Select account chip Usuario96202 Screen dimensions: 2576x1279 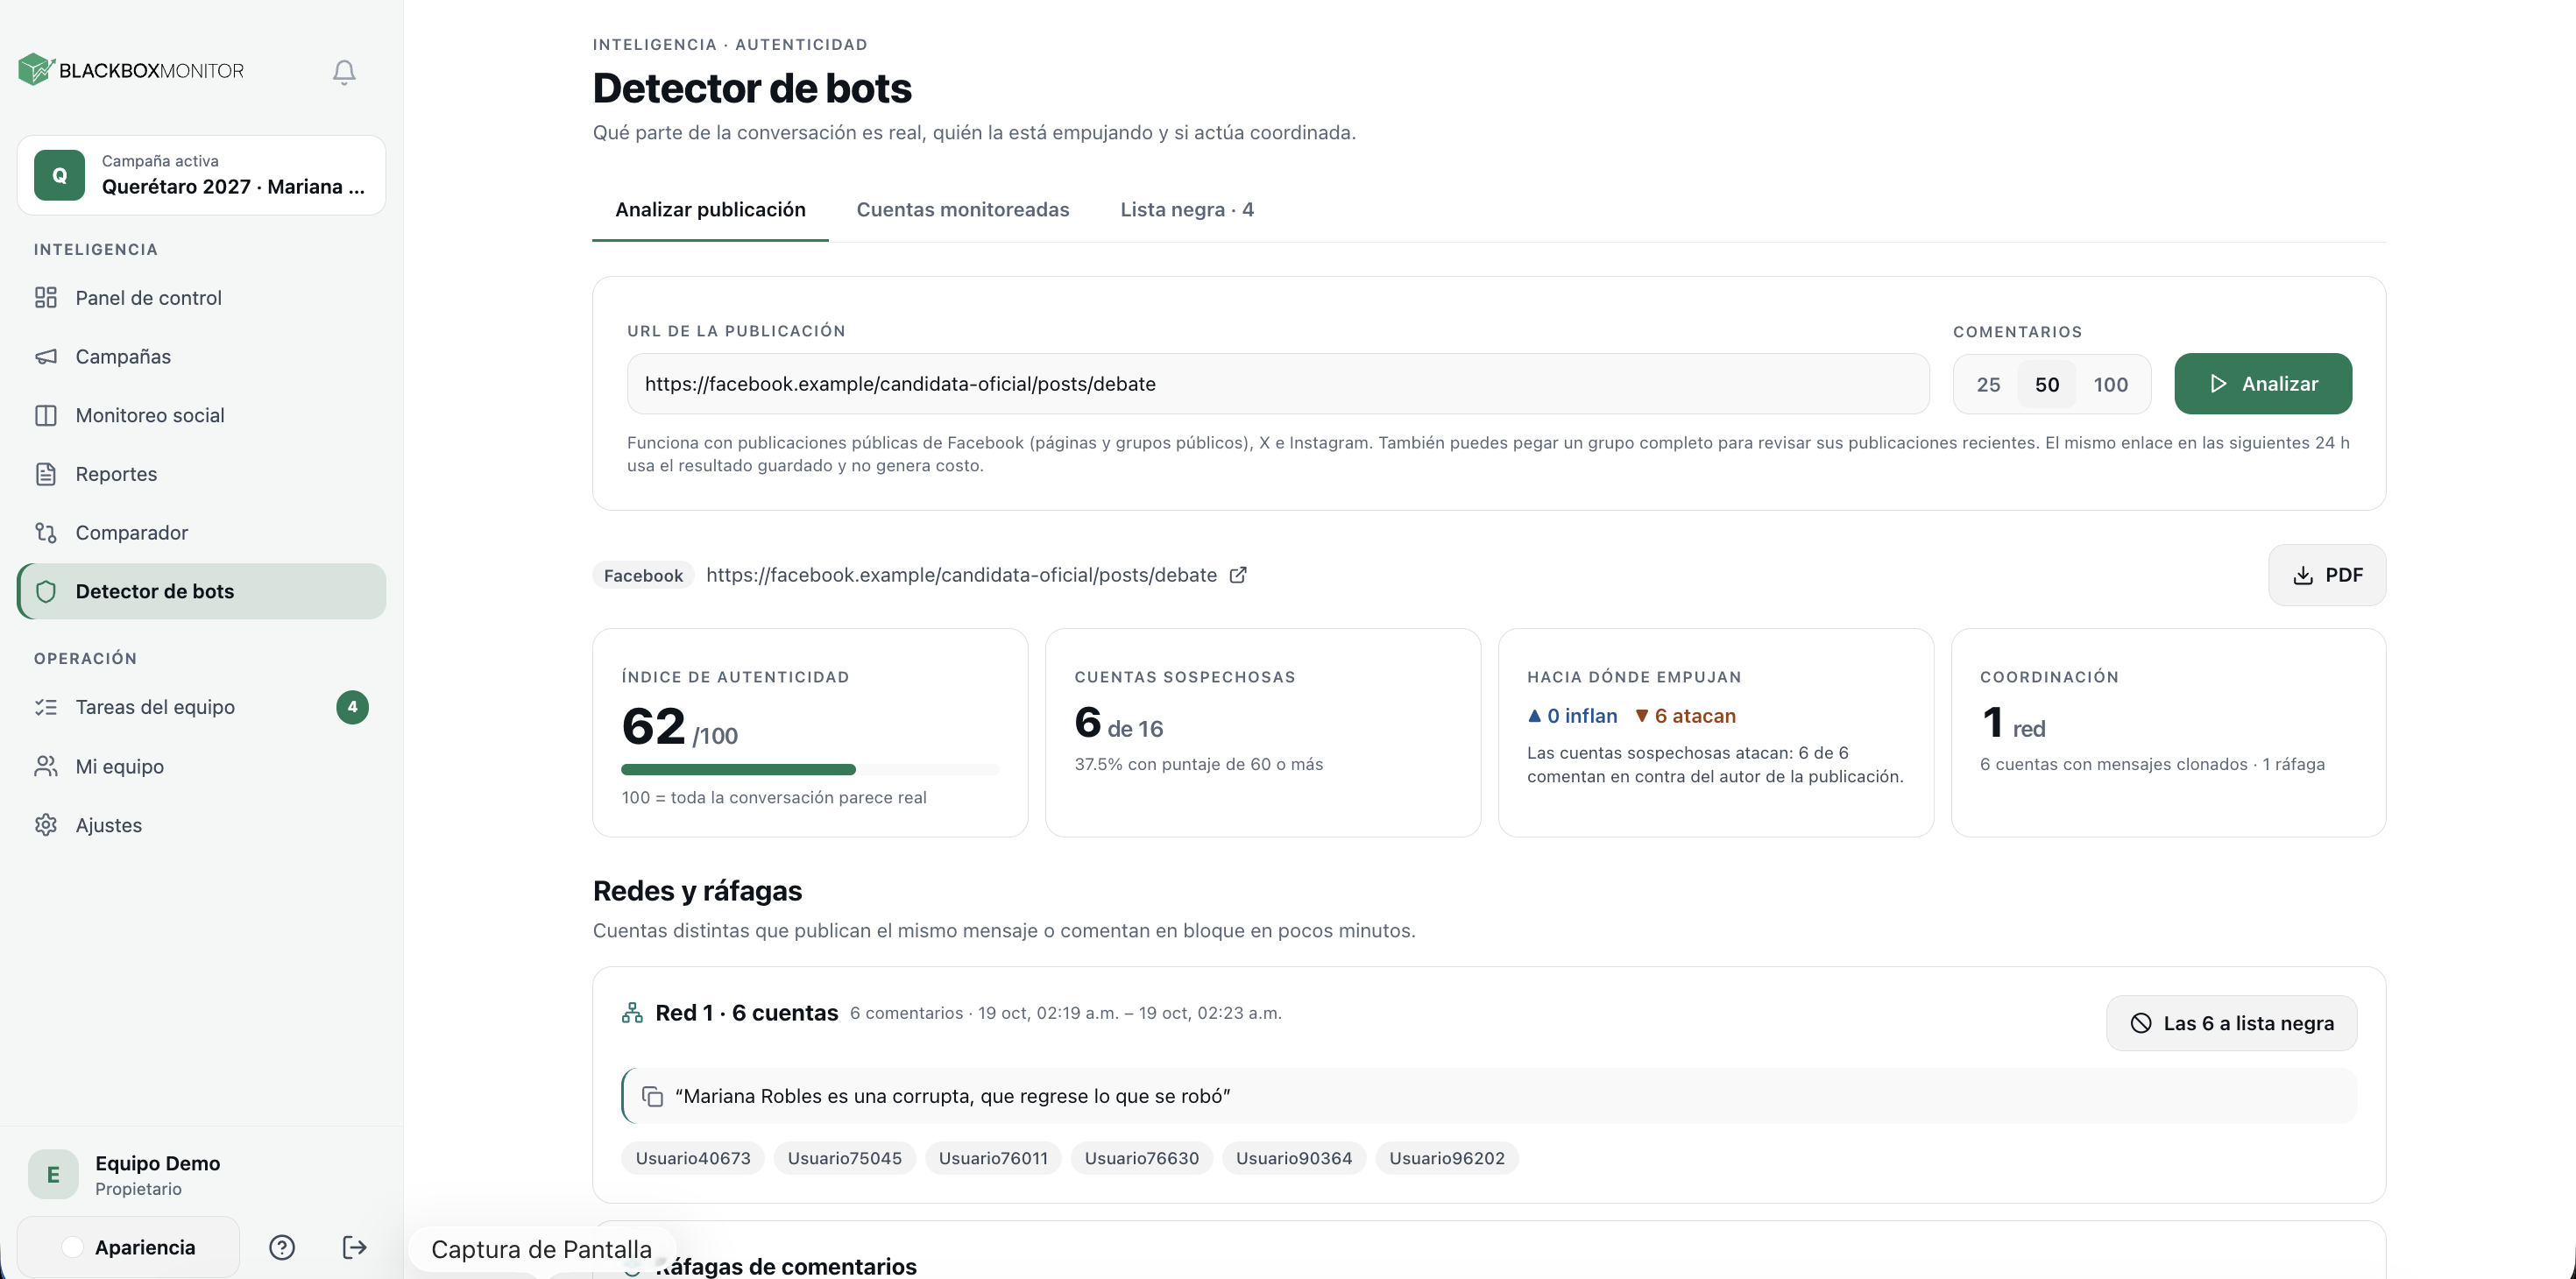tap(1447, 1158)
